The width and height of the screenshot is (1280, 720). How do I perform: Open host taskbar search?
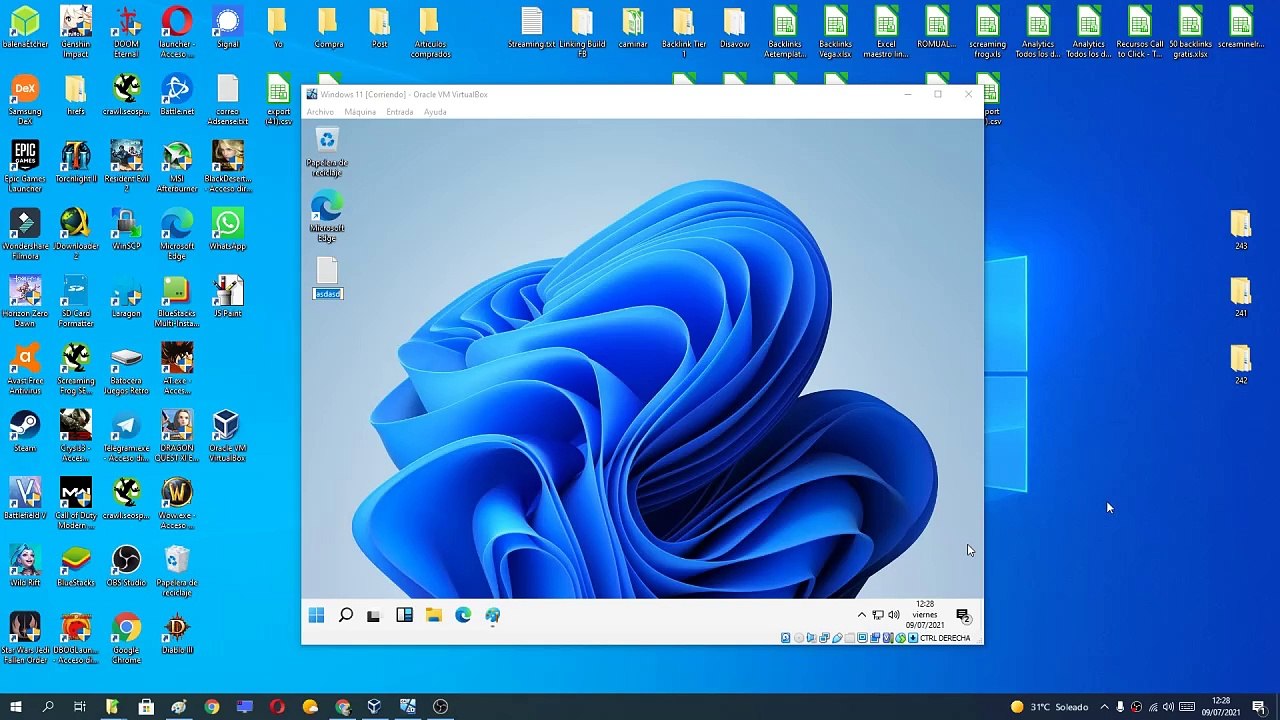click(47, 707)
